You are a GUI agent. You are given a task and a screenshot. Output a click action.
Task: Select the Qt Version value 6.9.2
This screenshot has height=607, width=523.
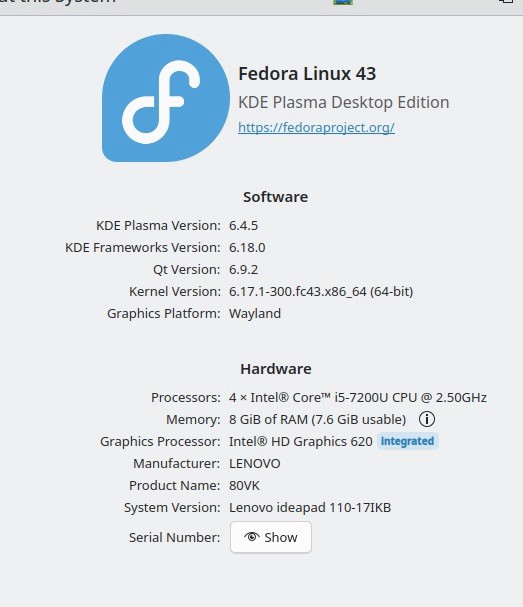click(x=243, y=269)
